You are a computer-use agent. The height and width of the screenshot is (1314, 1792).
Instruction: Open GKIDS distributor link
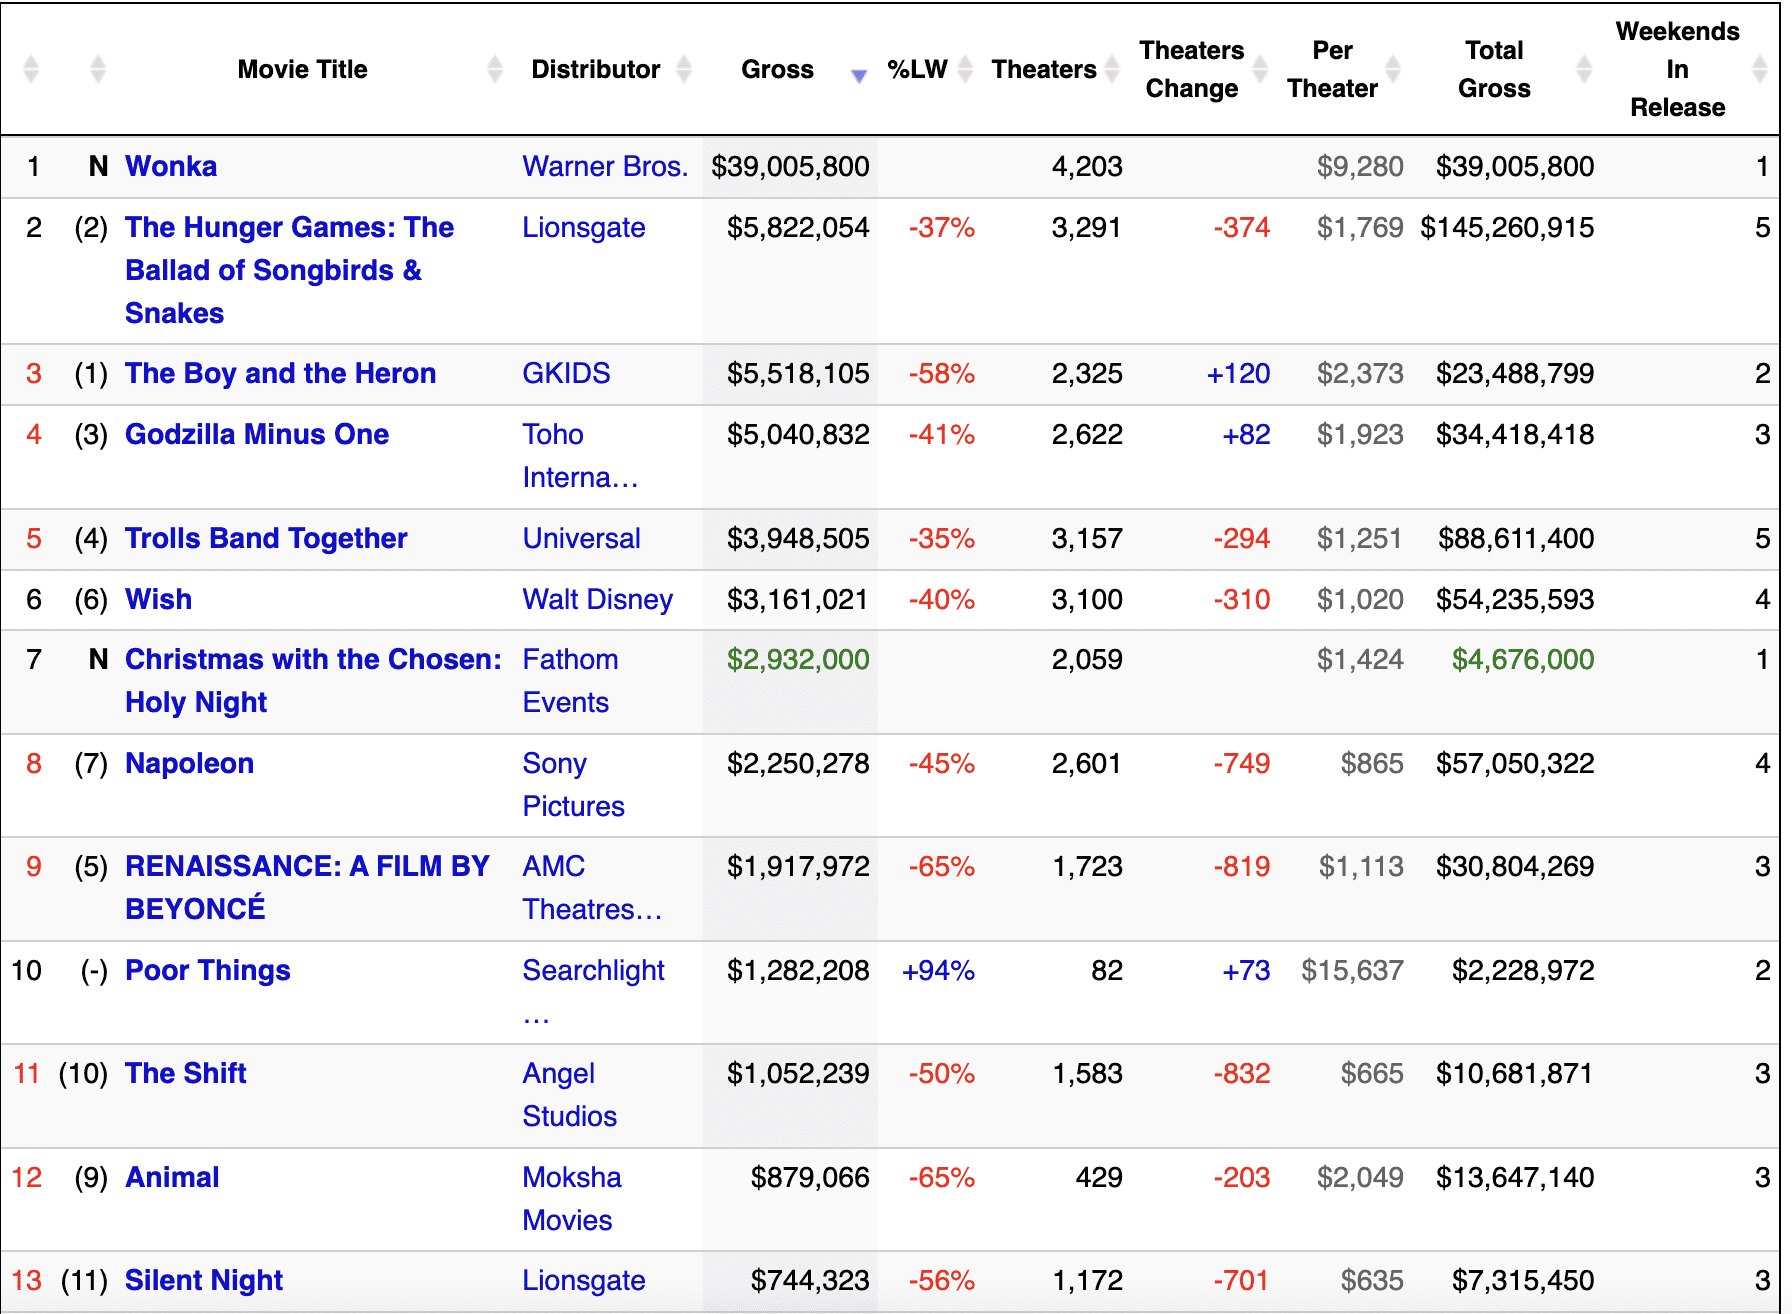(x=566, y=373)
